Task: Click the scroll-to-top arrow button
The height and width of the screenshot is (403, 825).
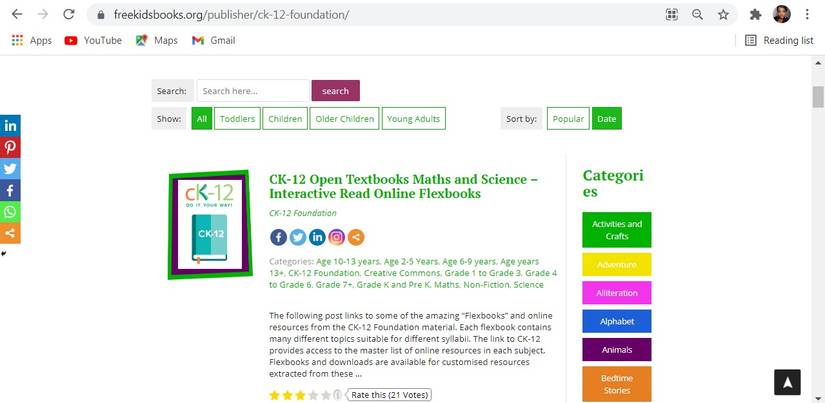Action: [x=787, y=382]
